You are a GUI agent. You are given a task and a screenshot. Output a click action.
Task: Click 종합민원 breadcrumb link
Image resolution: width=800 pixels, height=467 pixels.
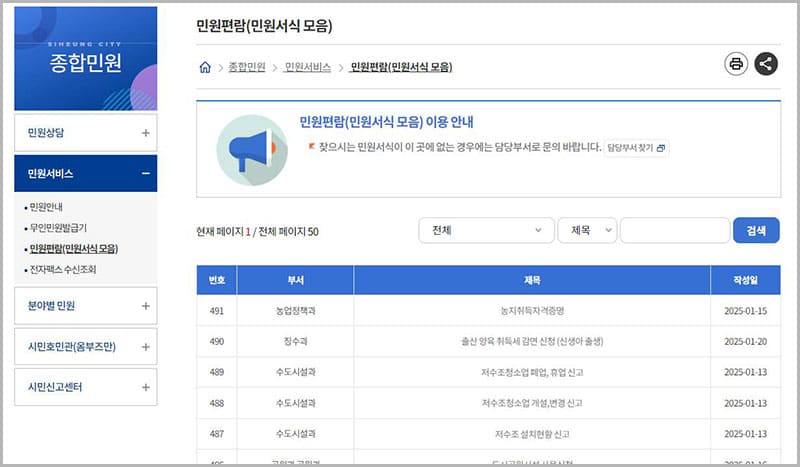tap(247, 68)
